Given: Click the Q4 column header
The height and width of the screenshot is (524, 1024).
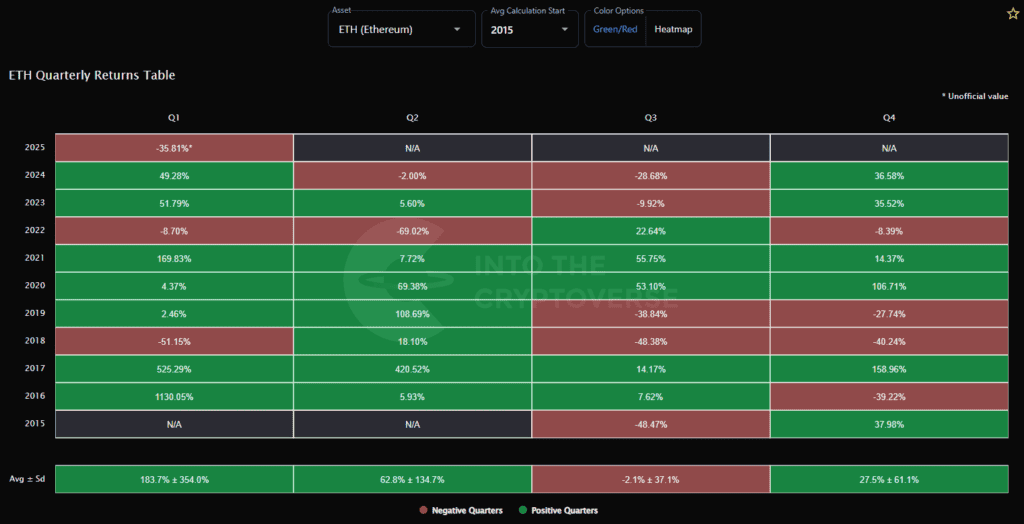Looking at the screenshot, I should coord(889,118).
